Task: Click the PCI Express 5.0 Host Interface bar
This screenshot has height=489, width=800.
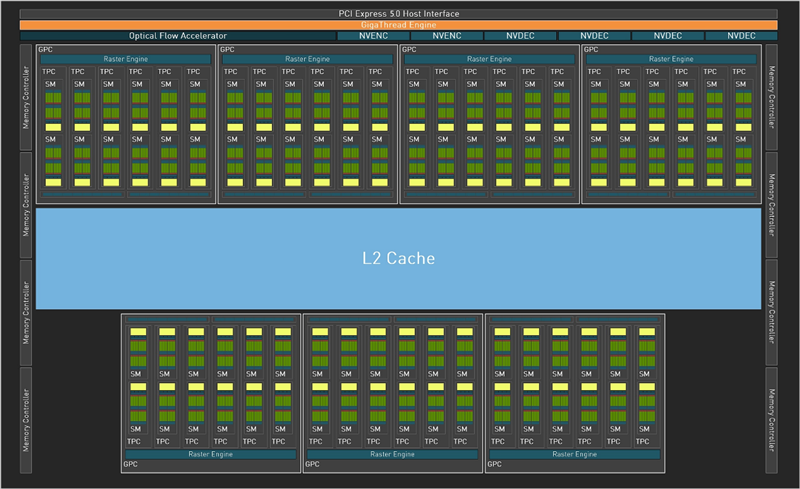Action: (399, 13)
